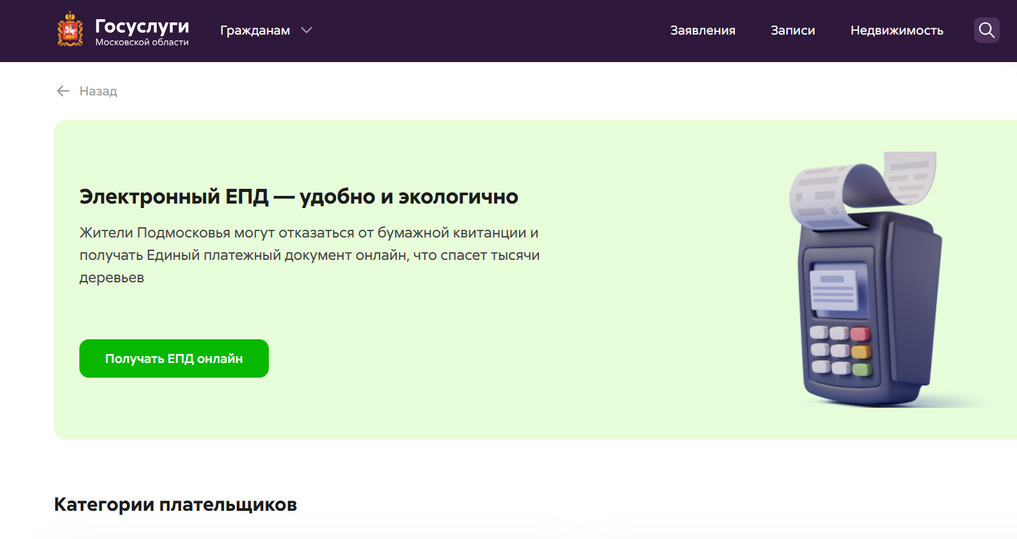
Task: Click heading Электронный ЕПД — удобно и экологично
Action: coord(298,197)
